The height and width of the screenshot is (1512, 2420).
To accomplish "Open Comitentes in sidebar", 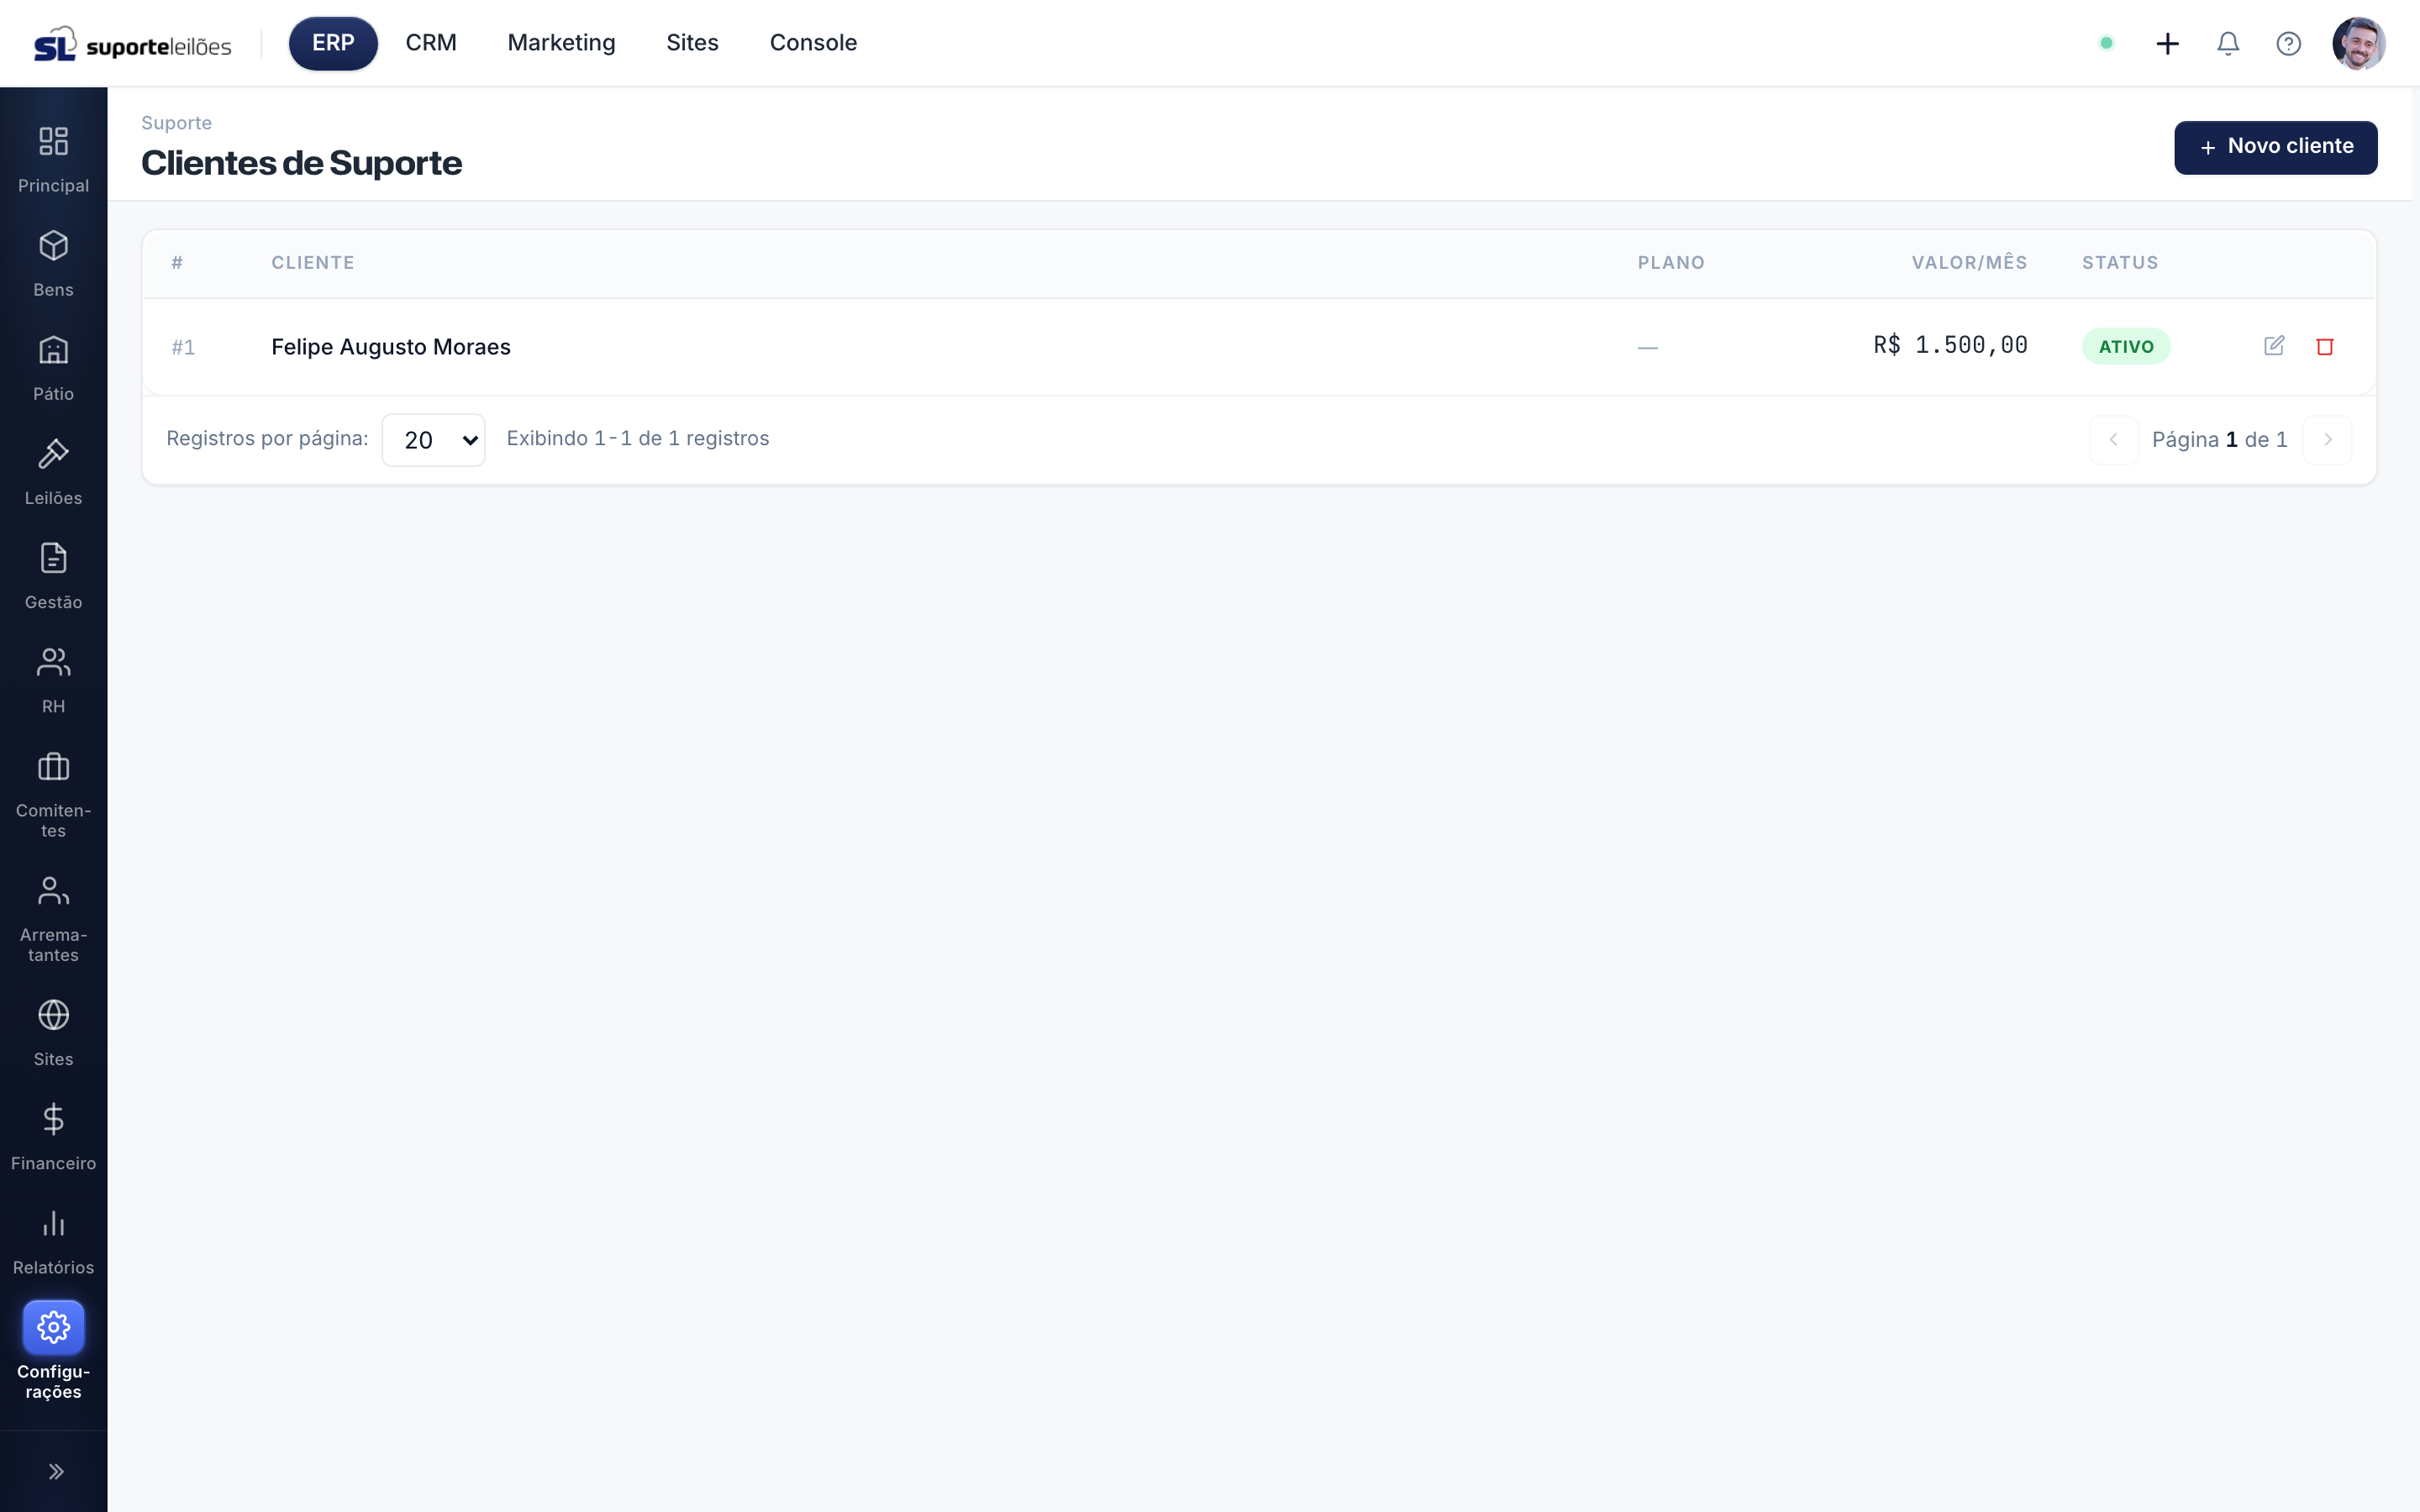I will point(53,795).
